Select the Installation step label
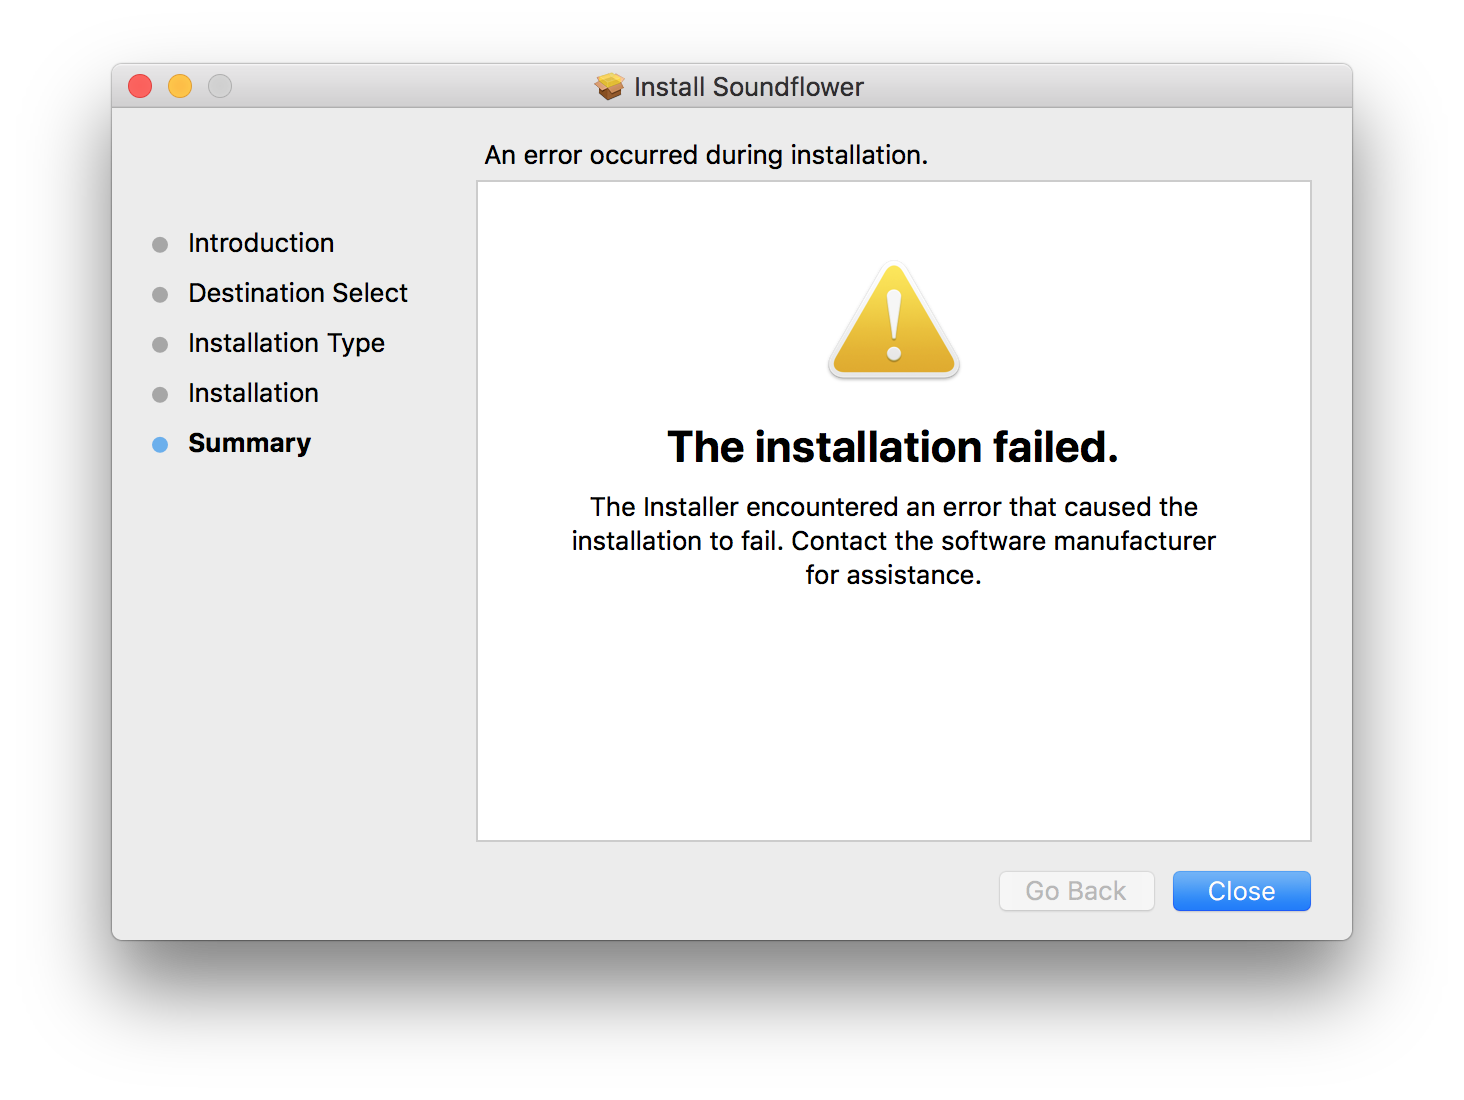The height and width of the screenshot is (1100, 1464). (253, 393)
